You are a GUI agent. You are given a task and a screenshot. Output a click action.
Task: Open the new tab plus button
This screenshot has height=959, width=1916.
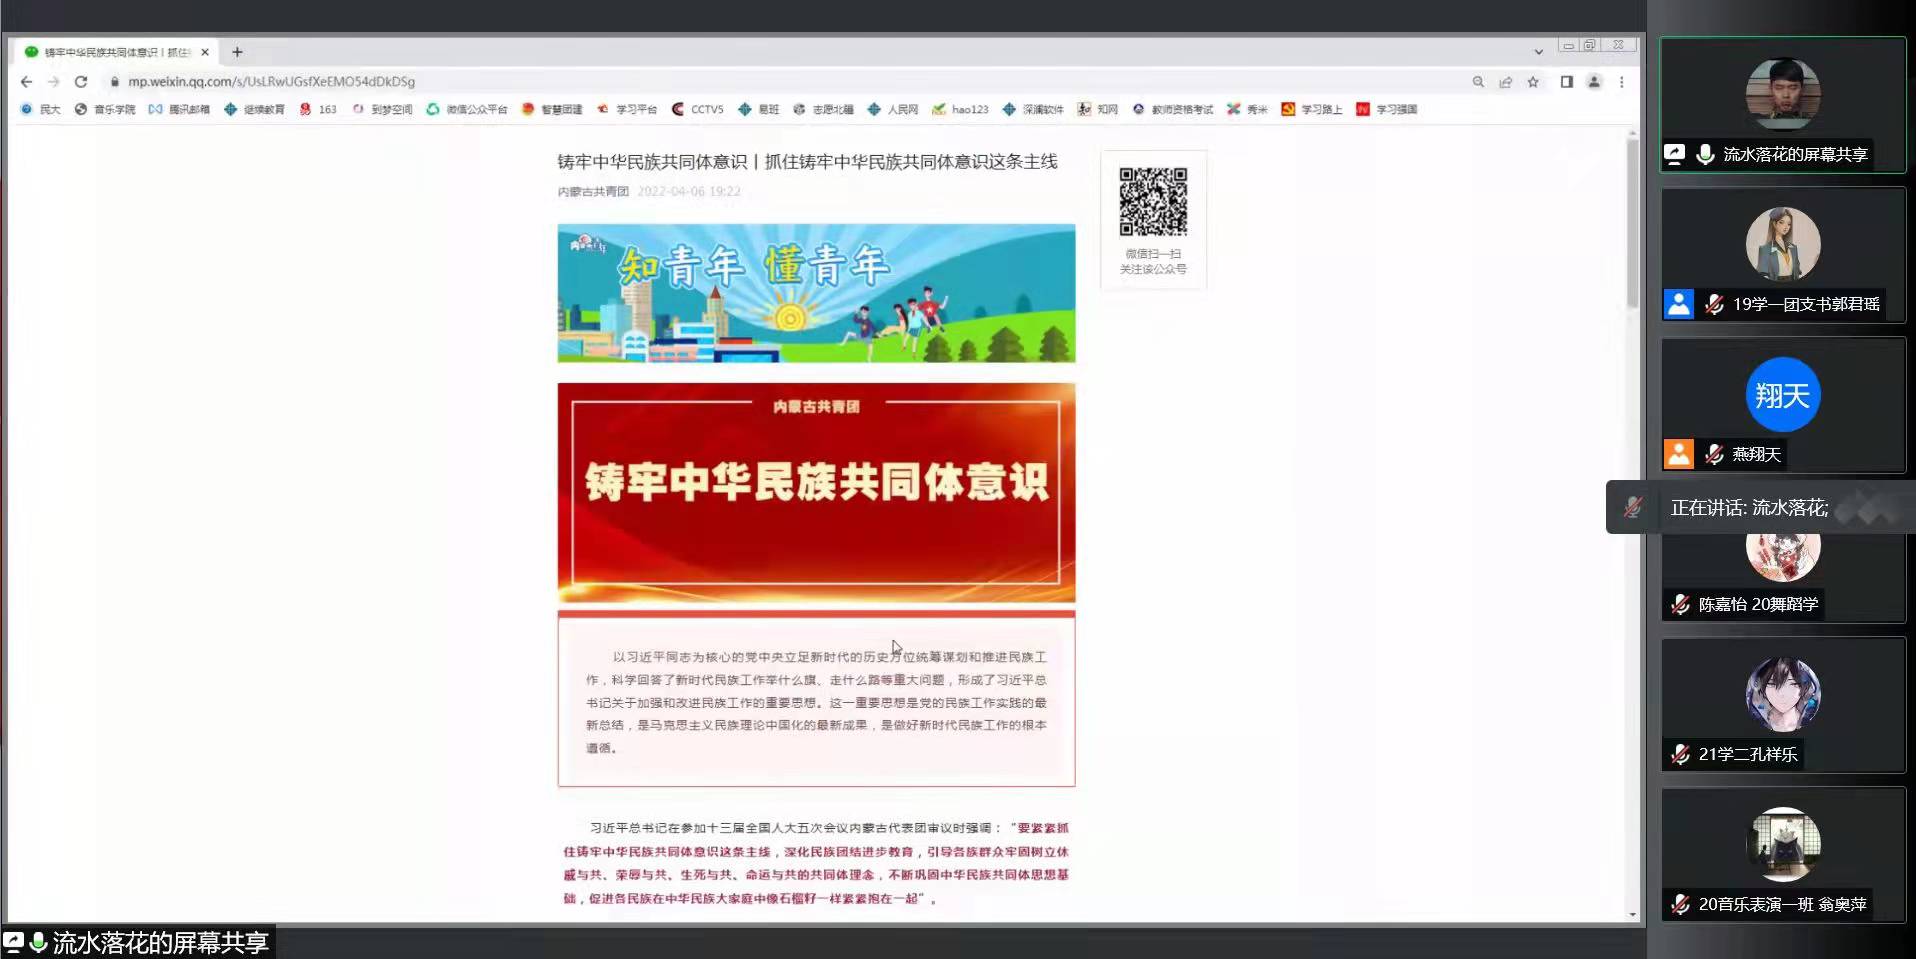[x=237, y=52]
